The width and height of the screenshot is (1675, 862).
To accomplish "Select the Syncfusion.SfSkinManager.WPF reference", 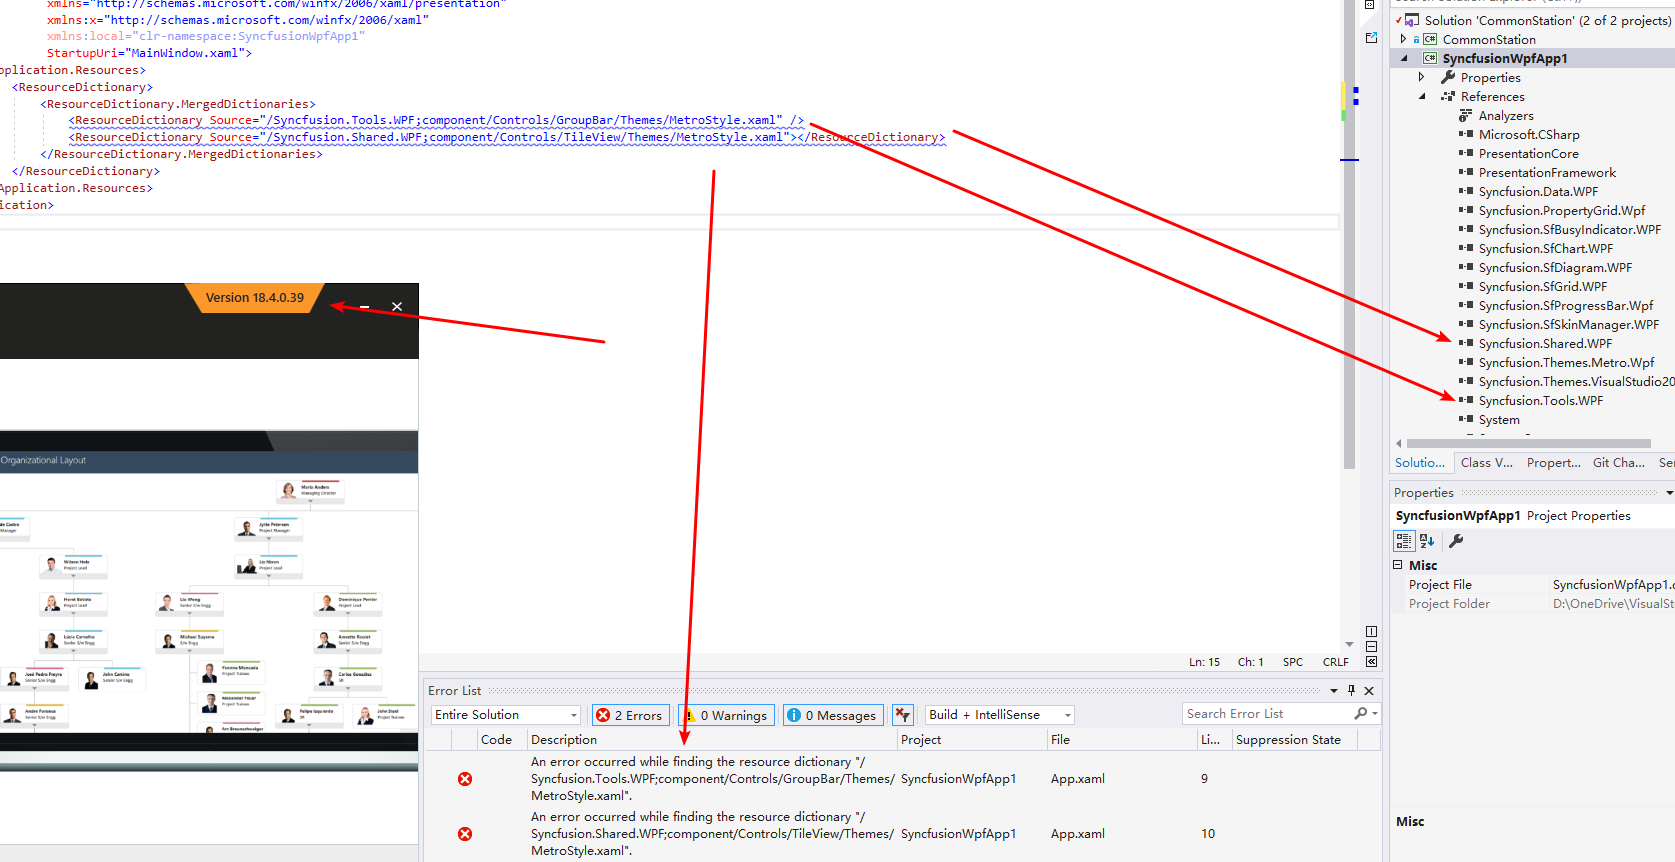I will 1568,324.
